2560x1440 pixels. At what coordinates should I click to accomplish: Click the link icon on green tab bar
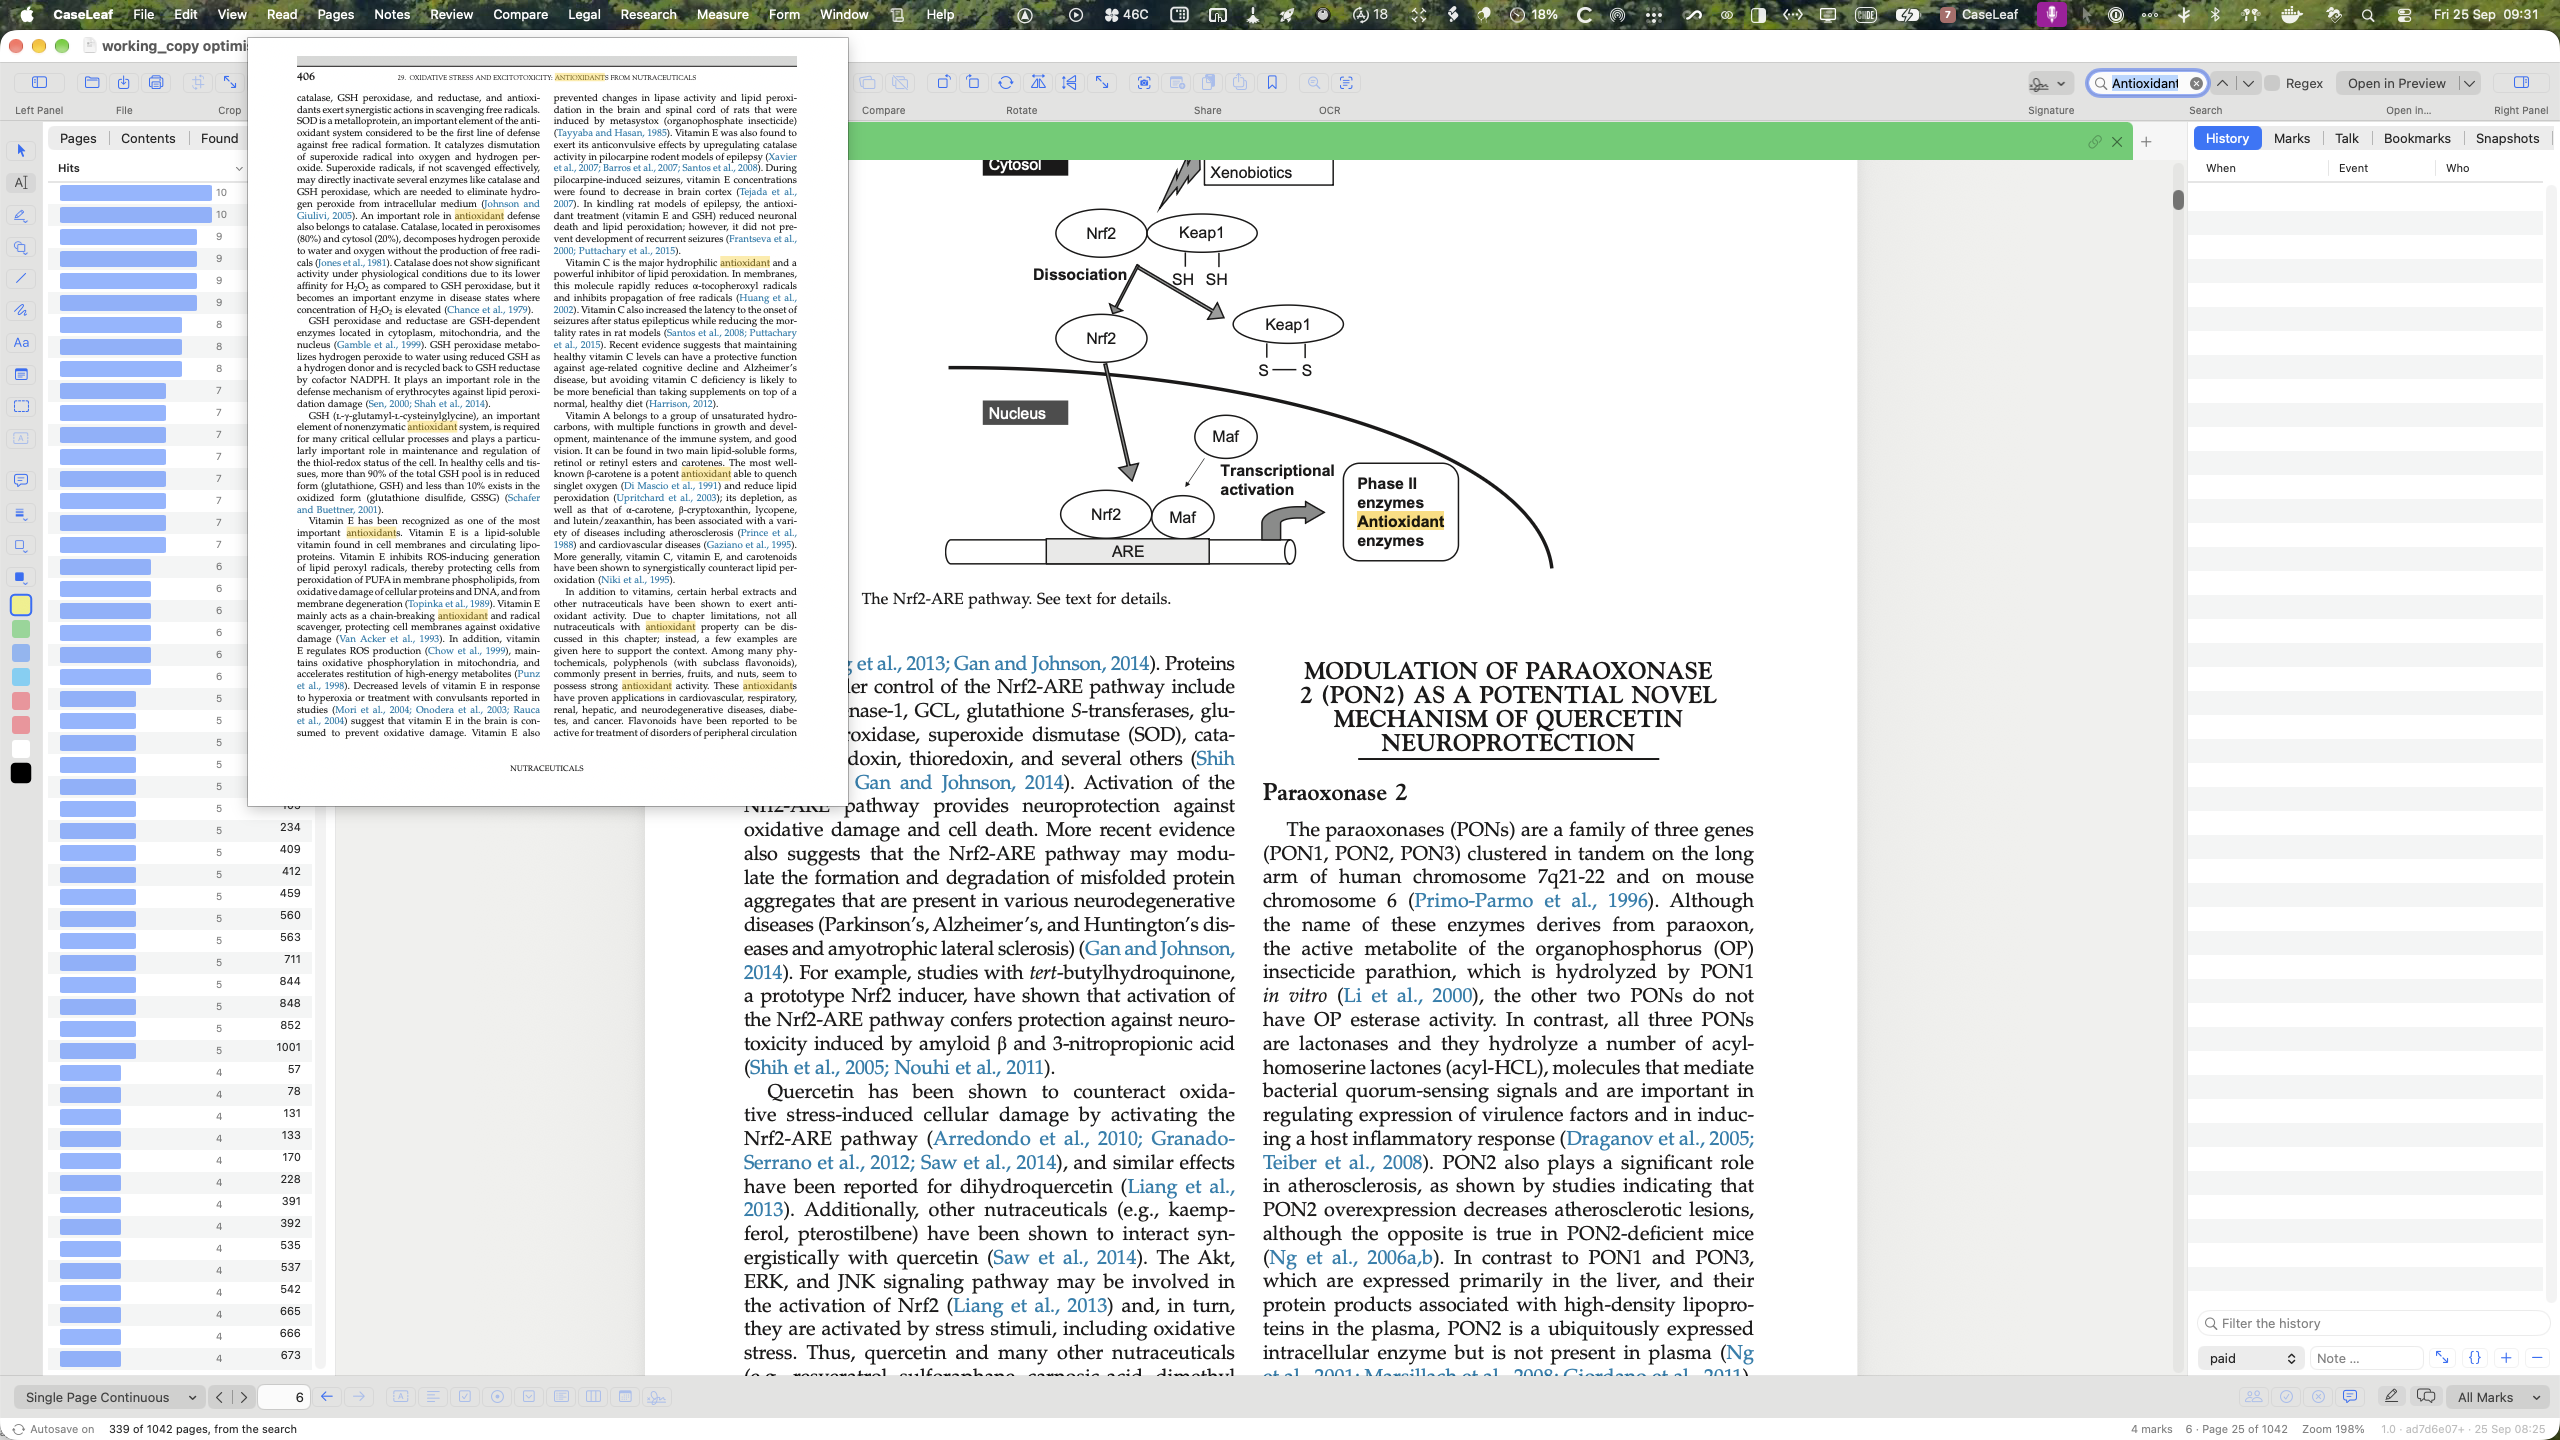(2094, 142)
